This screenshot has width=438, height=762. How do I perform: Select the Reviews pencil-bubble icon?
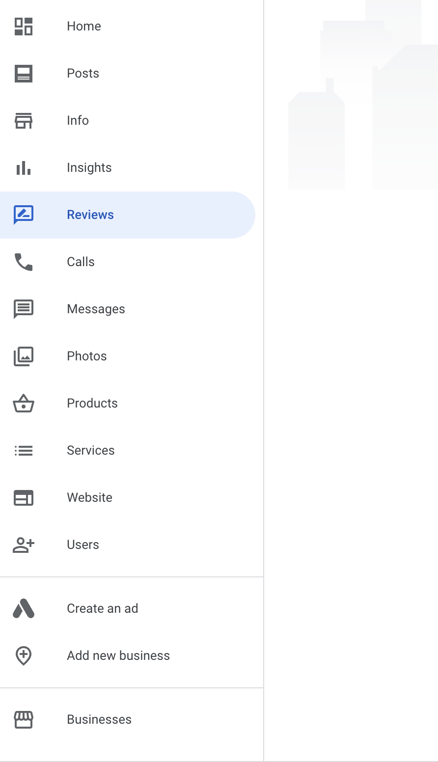23,215
